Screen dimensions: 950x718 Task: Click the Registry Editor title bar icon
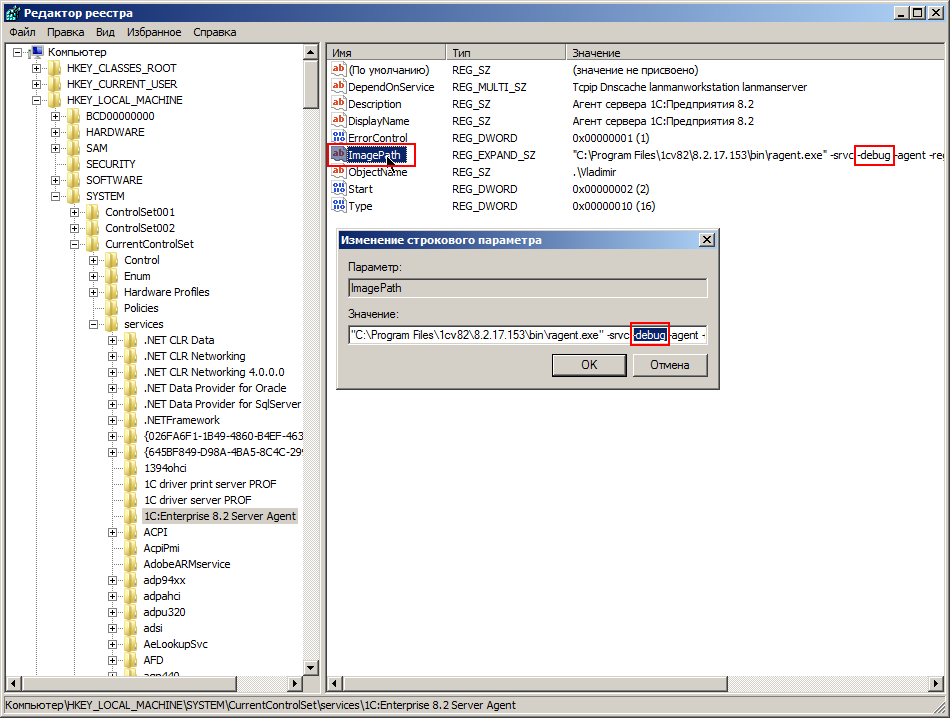(12, 13)
